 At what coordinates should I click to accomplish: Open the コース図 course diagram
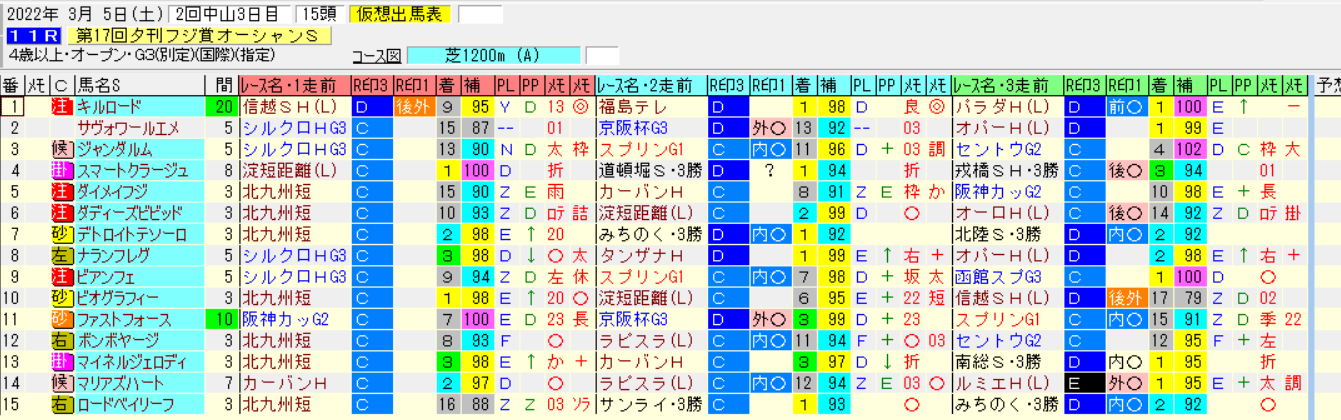377,56
